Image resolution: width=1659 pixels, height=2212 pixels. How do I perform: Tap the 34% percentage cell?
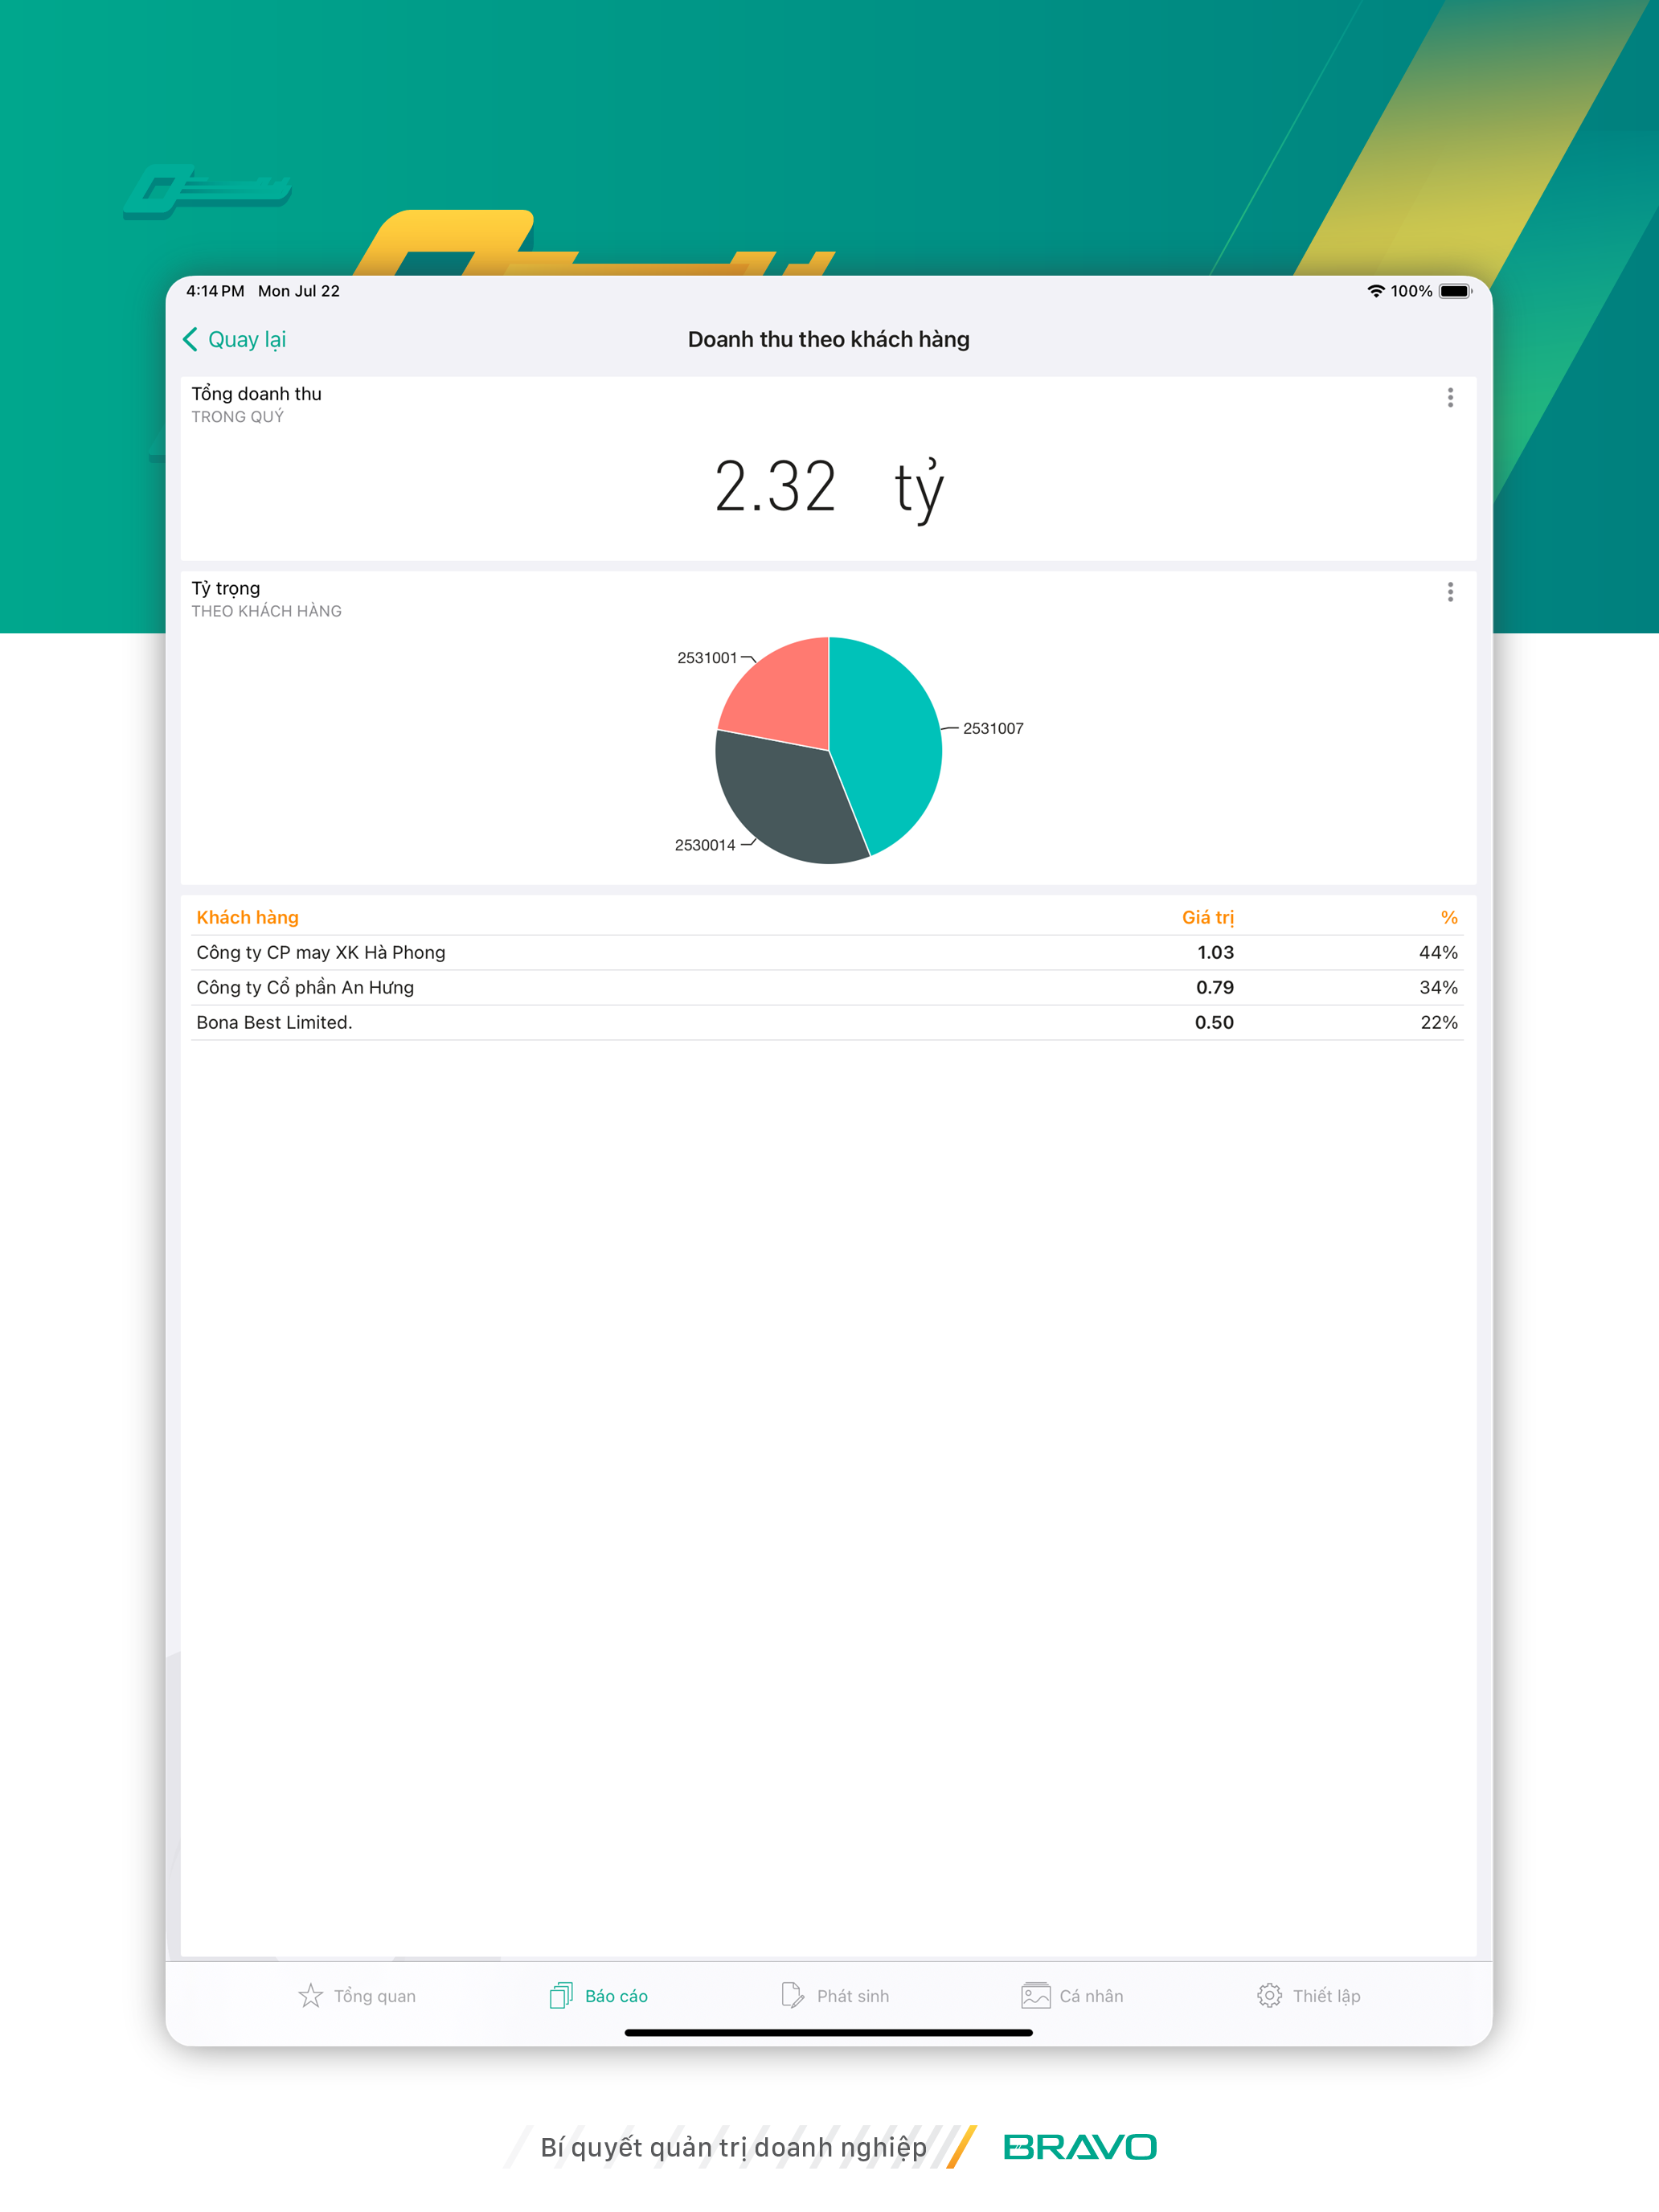pos(1438,987)
